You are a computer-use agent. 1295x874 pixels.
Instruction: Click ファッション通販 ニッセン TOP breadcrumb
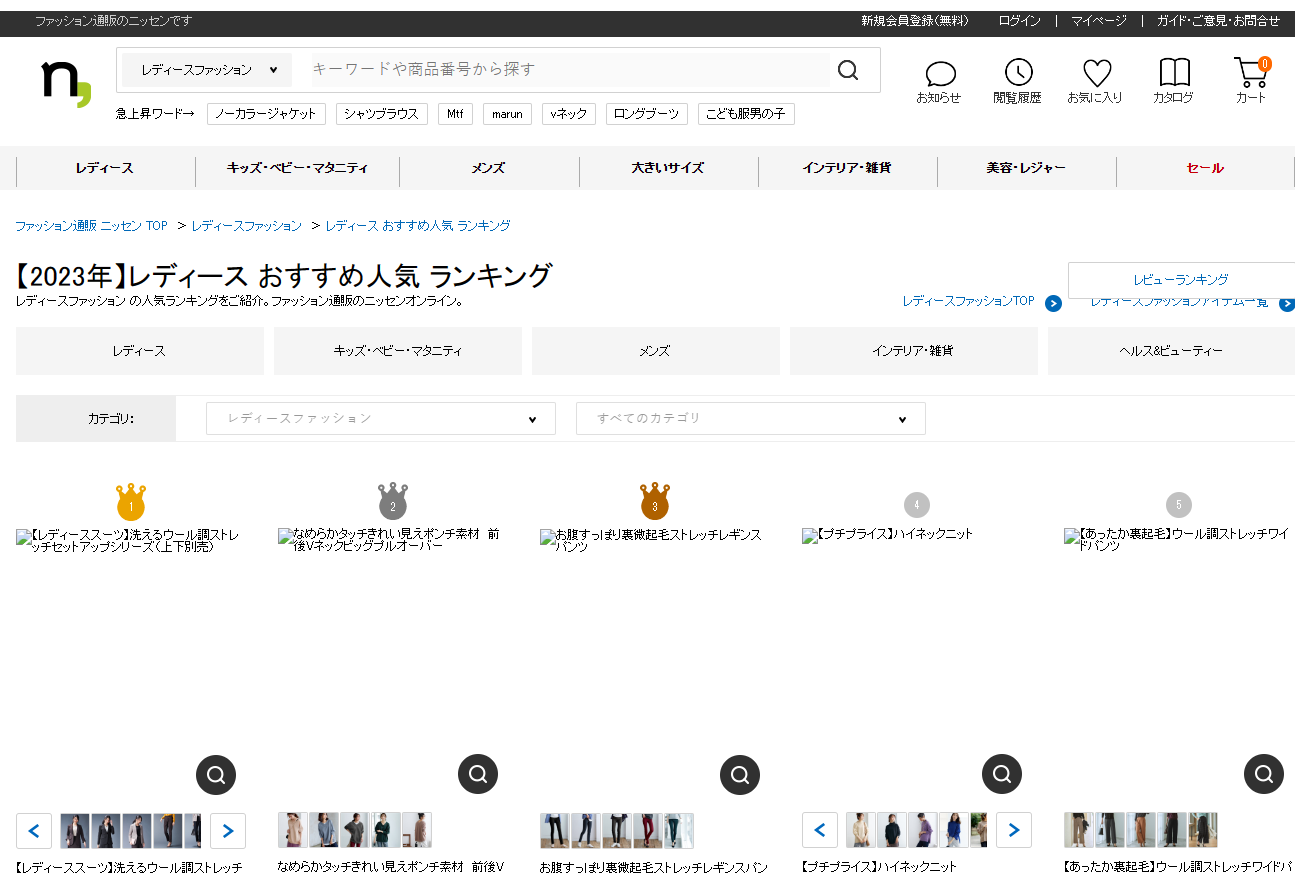pos(91,226)
